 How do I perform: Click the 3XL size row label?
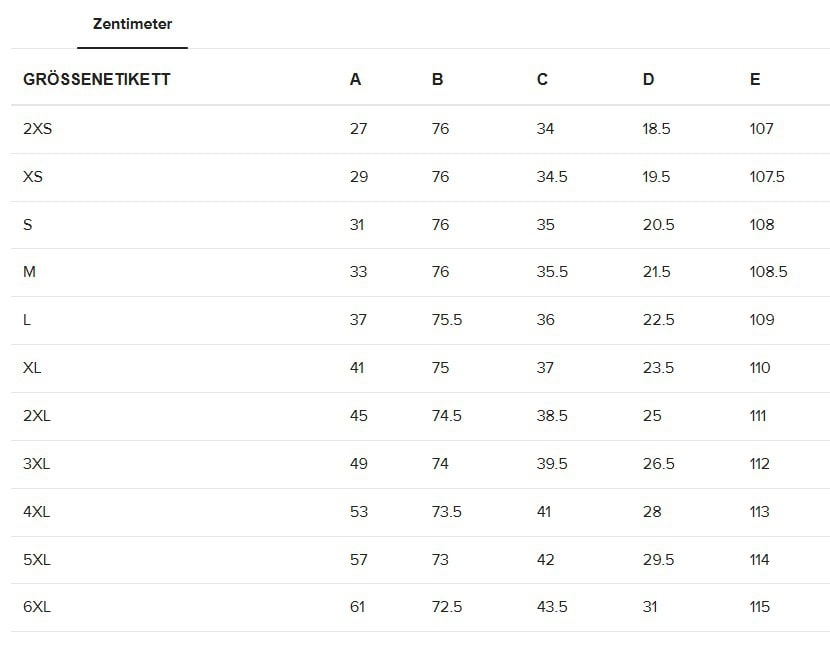click(37, 464)
